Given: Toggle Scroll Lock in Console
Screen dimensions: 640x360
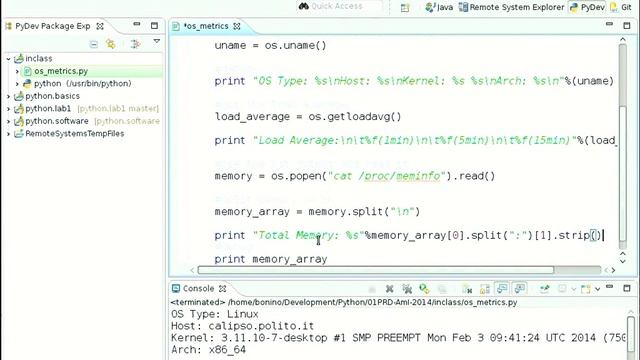Looking at the screenshot, I should 484,289.
